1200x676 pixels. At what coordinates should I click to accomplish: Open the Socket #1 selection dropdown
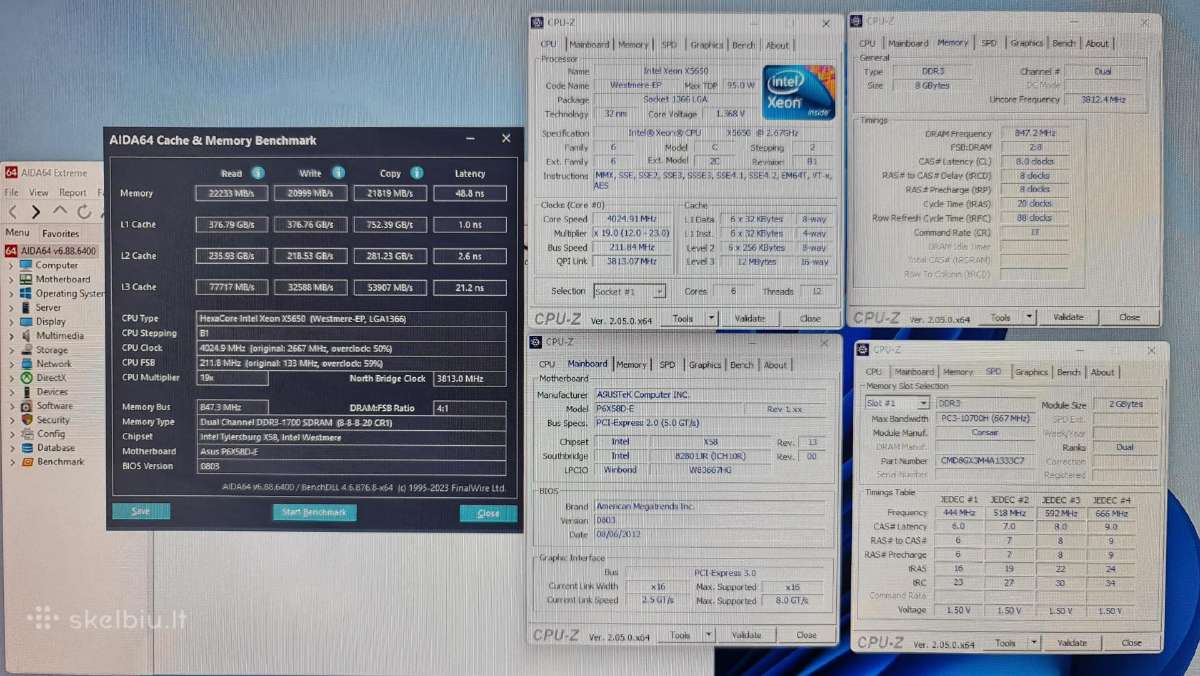(x=658, y=292)
